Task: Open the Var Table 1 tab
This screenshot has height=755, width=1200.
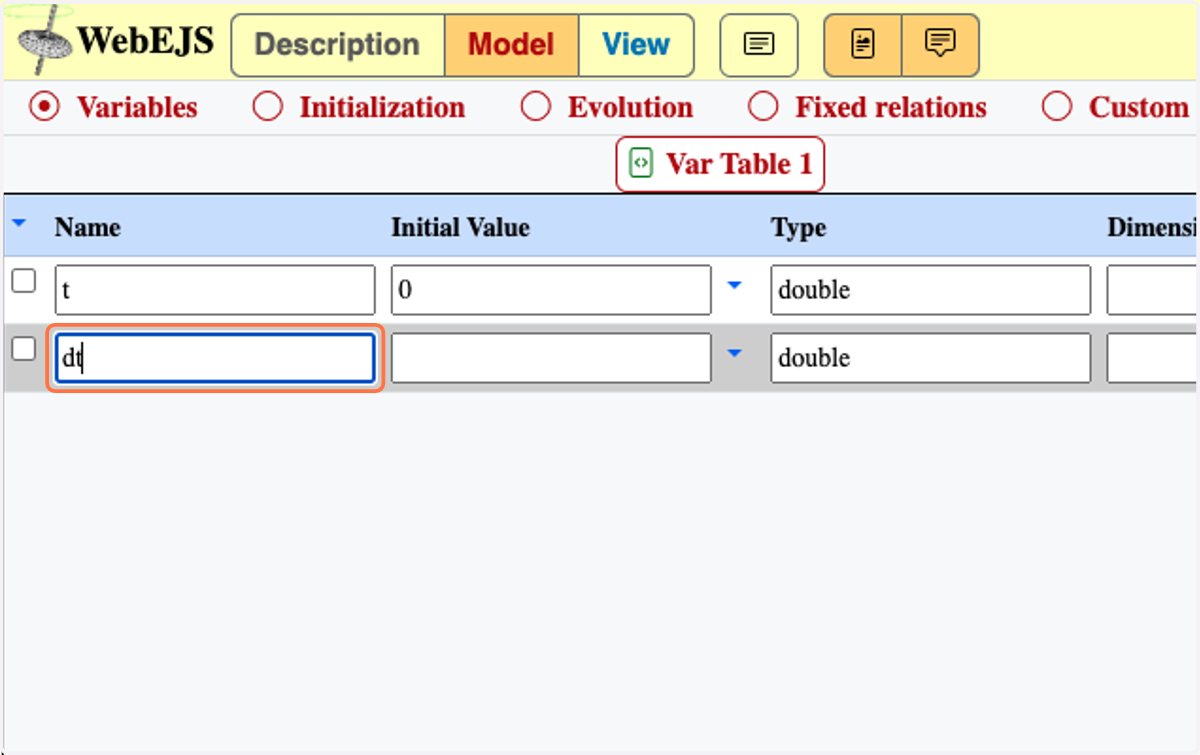Action: point(720,164)
